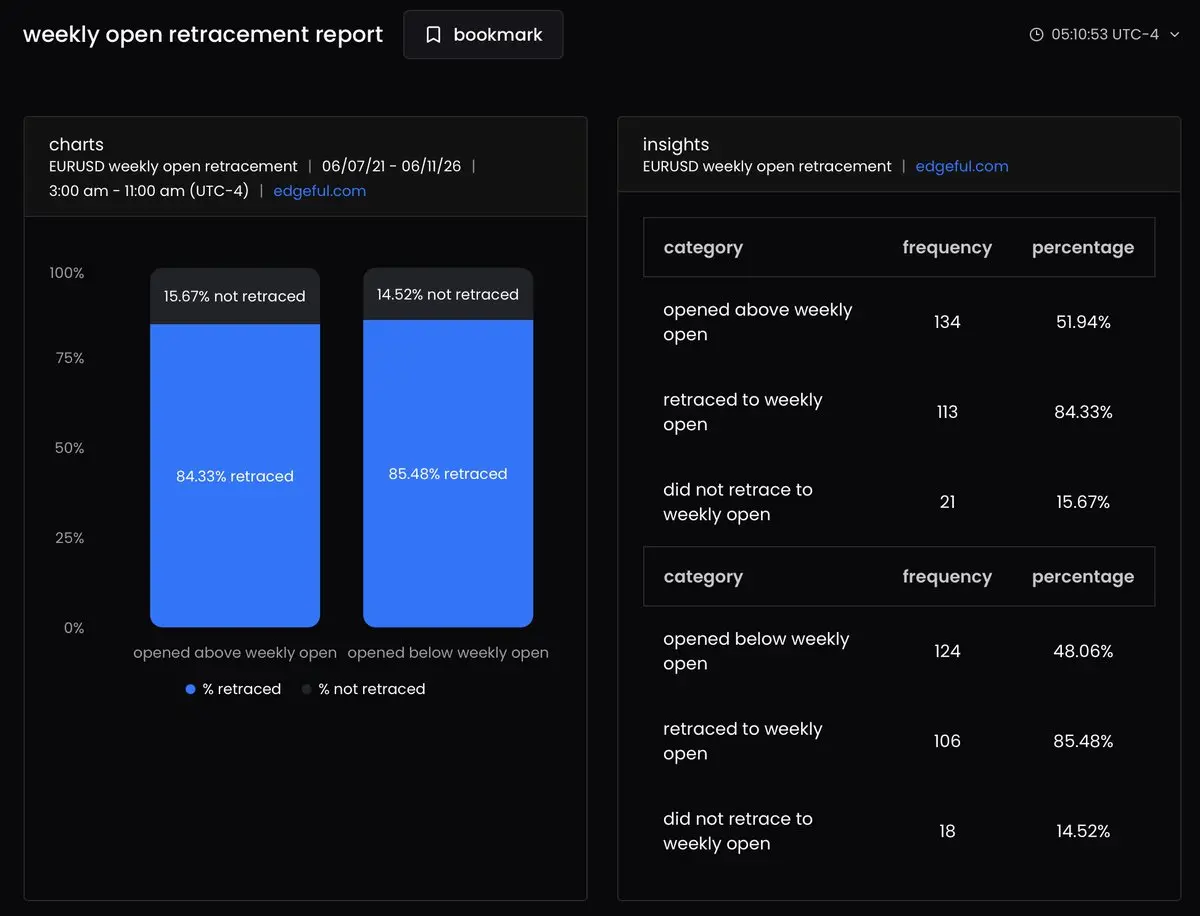The image size is (1200, 916).
Task: Select the 85.48% retraced blue bar
Action: click(448, 474)
